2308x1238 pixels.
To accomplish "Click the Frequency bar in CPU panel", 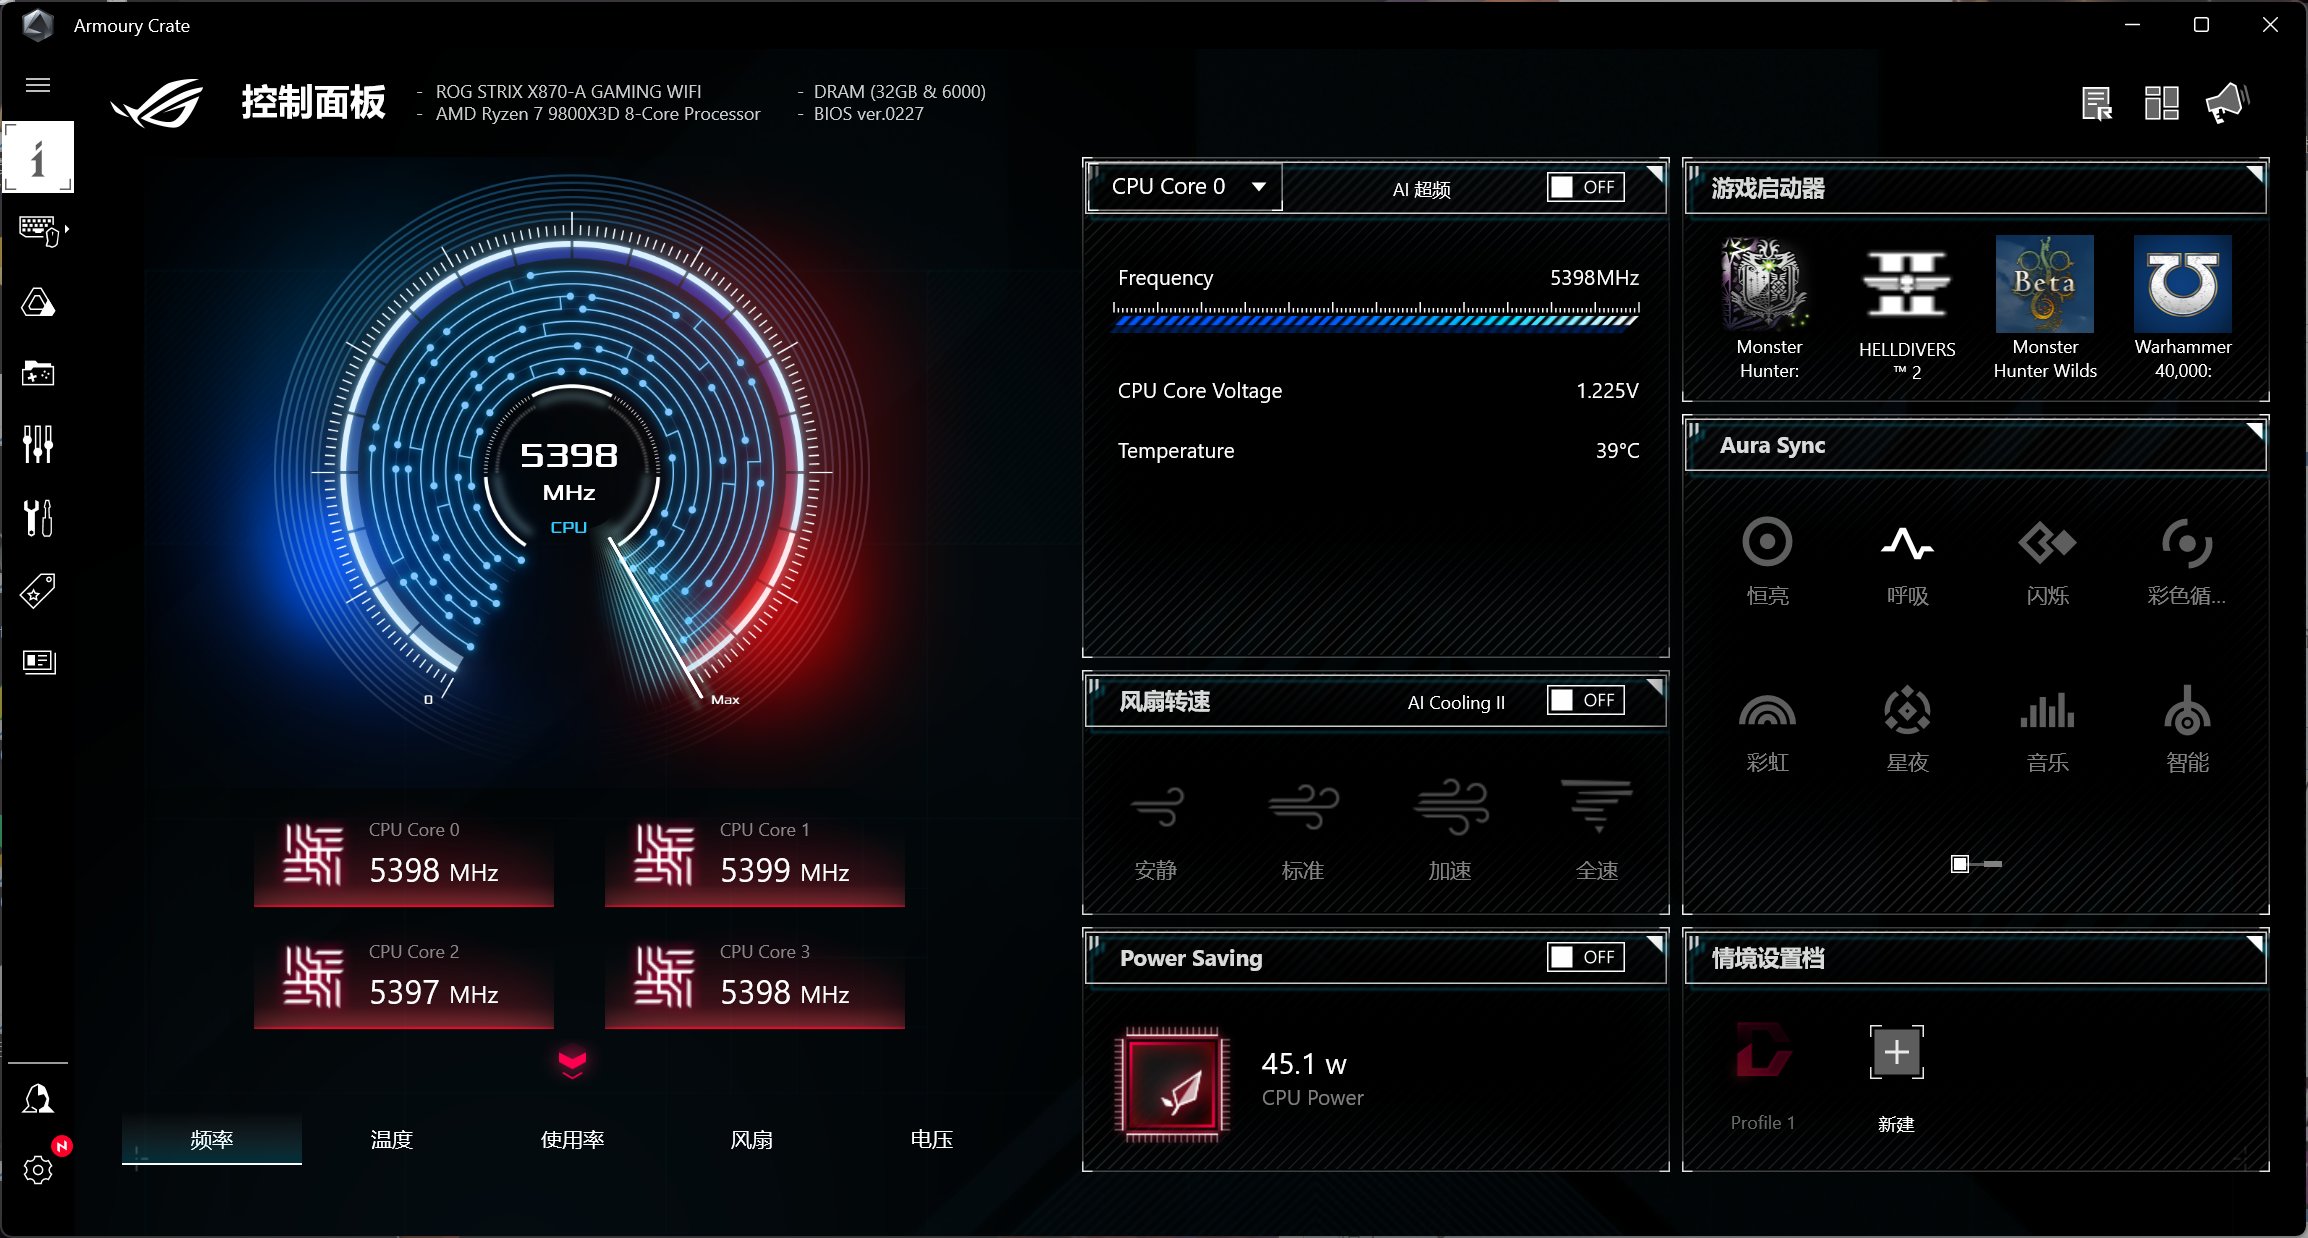I will 1376,314.
